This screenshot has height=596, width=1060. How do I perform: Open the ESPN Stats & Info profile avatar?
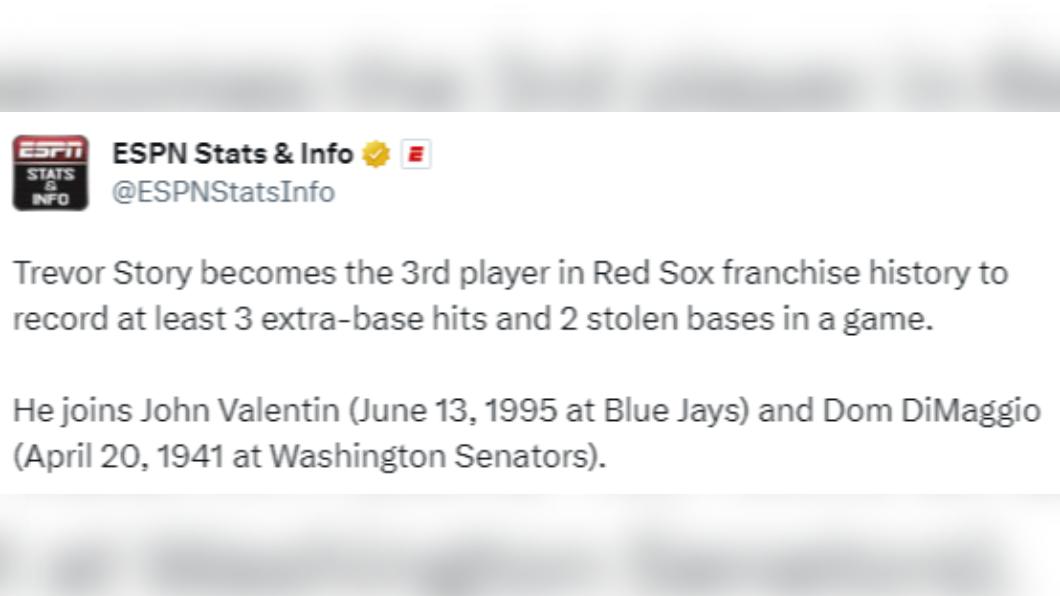(51, 173)
